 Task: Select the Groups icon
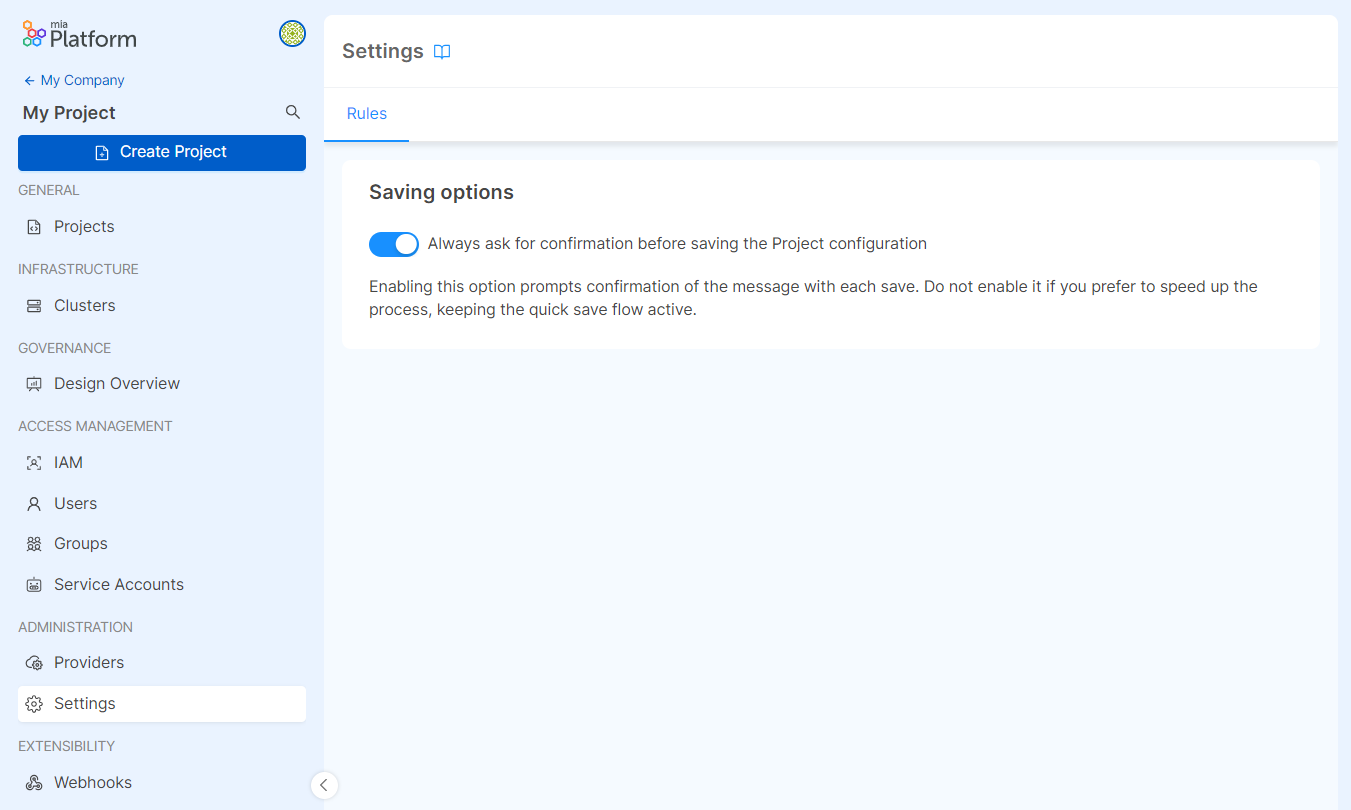[35, 543]
